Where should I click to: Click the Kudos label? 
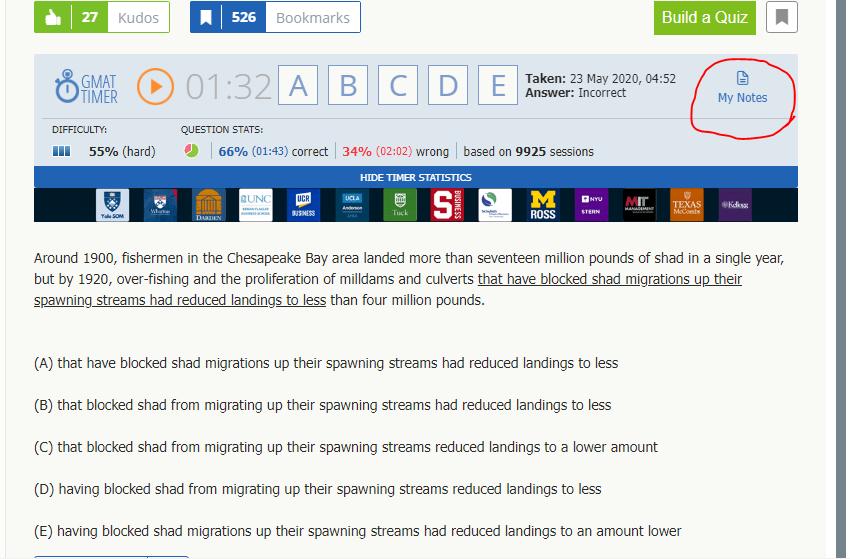point(138,17)
